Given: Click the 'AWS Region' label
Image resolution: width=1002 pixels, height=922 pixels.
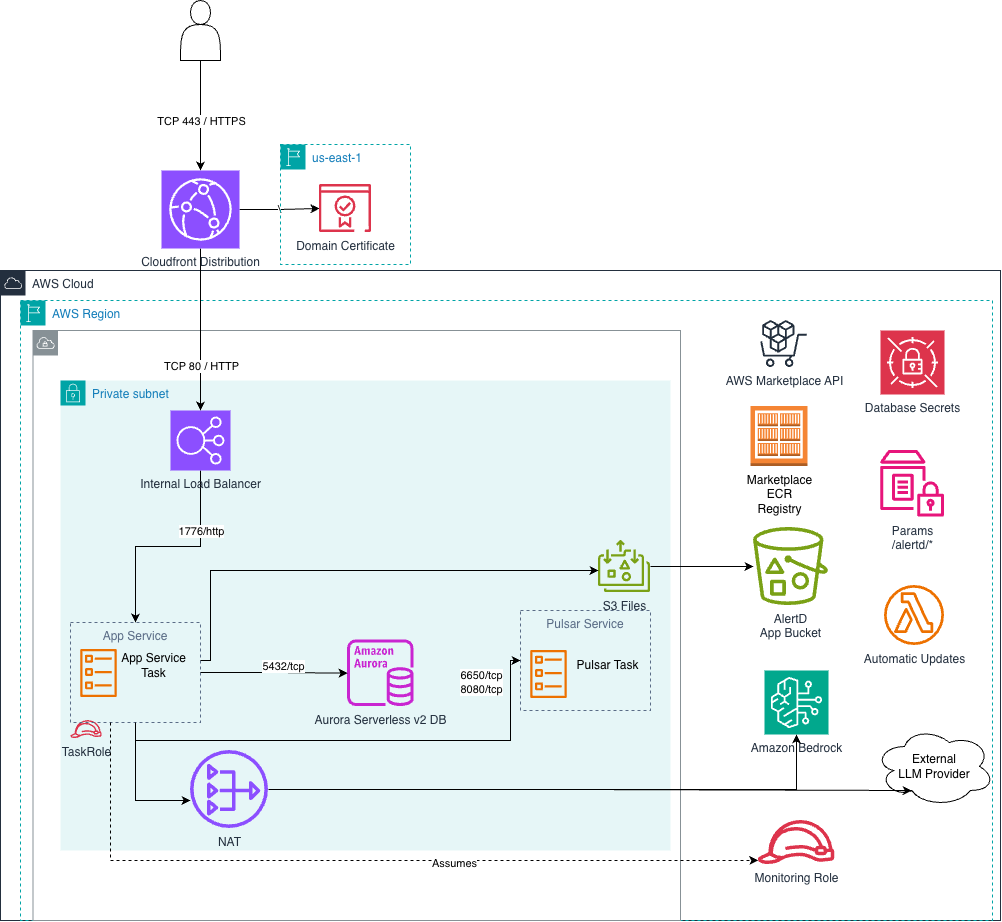Looking at the screenshot, I should click(x=86, y=314).
